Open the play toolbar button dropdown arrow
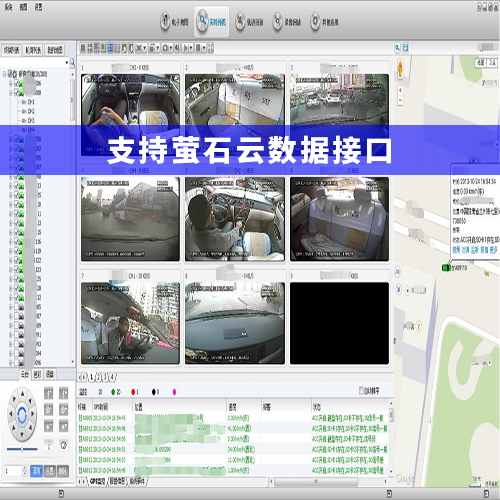 (x=191, y=48)
